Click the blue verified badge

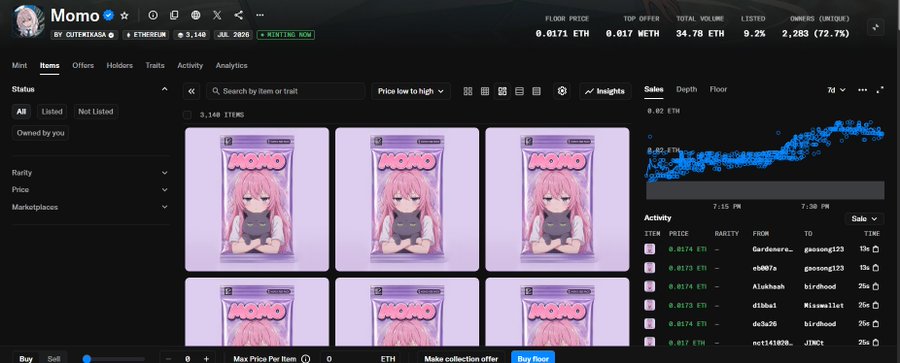click(x=108, y=16)
